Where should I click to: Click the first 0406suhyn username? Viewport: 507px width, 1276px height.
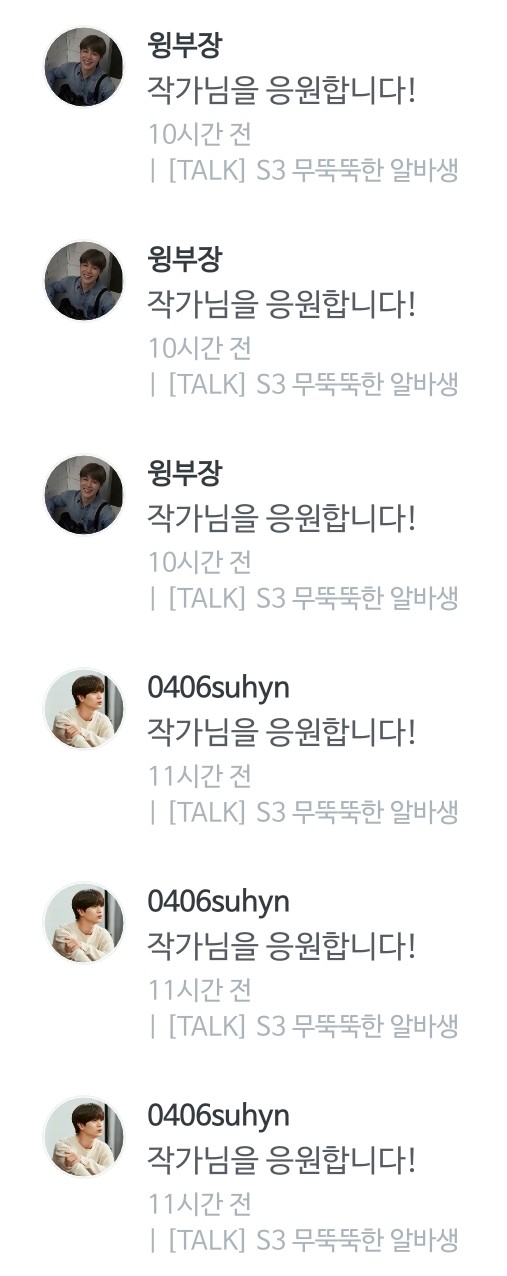(x=219, y=688)
